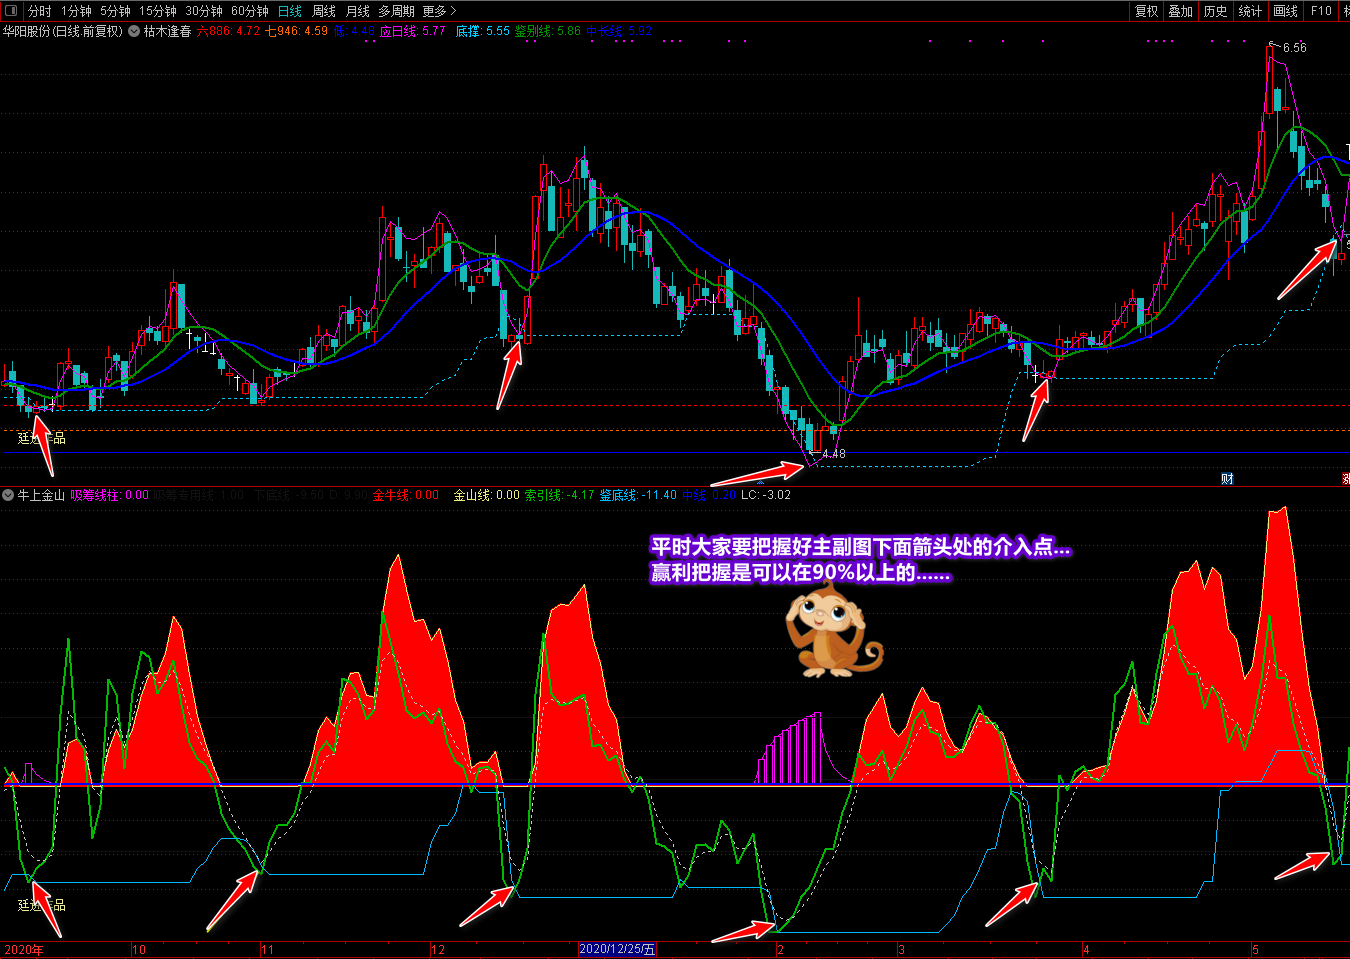
Task: Expand 更多 timeframe options
Action: click(439, 11)
